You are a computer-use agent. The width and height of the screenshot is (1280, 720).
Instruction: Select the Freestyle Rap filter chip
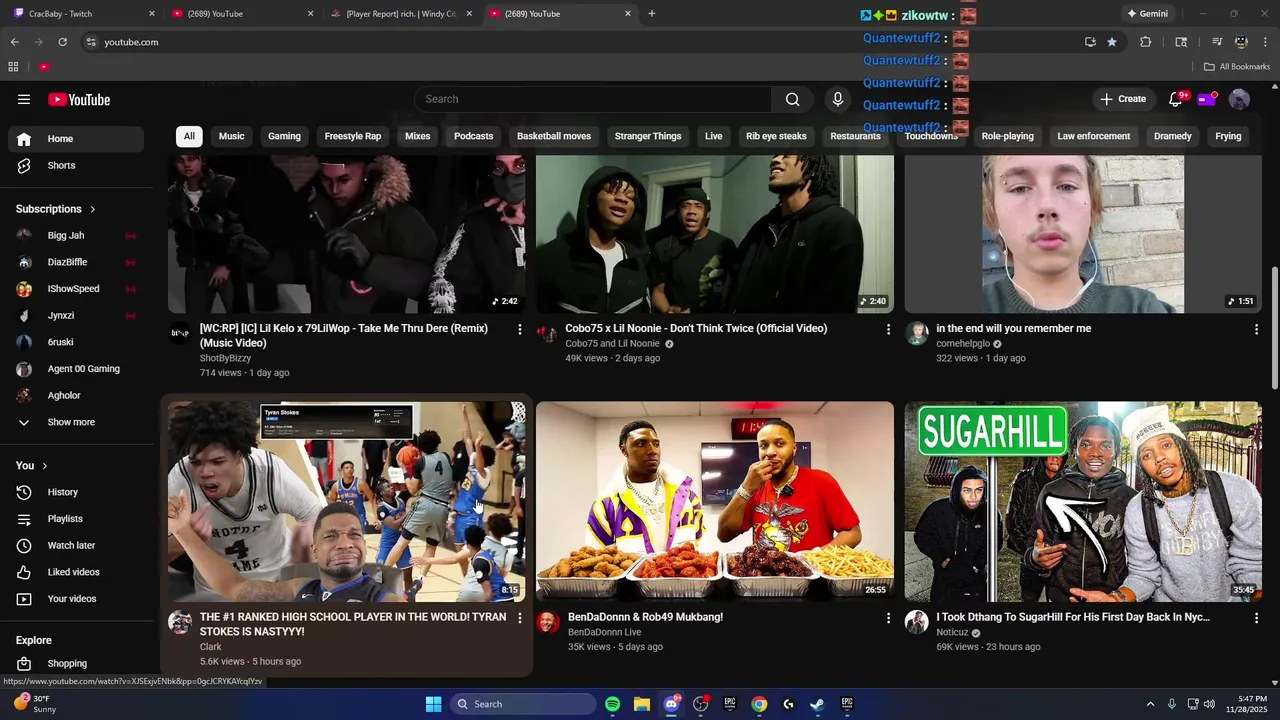[x=353, y=136]
